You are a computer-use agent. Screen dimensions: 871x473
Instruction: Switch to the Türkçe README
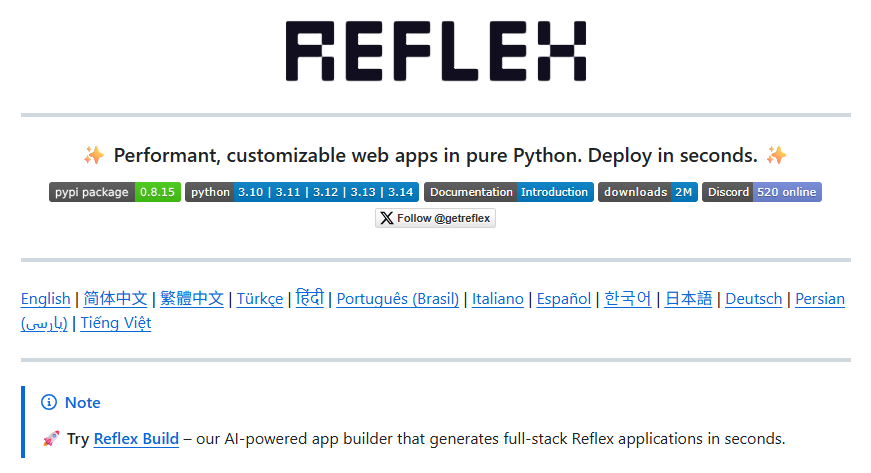(260, 299)
